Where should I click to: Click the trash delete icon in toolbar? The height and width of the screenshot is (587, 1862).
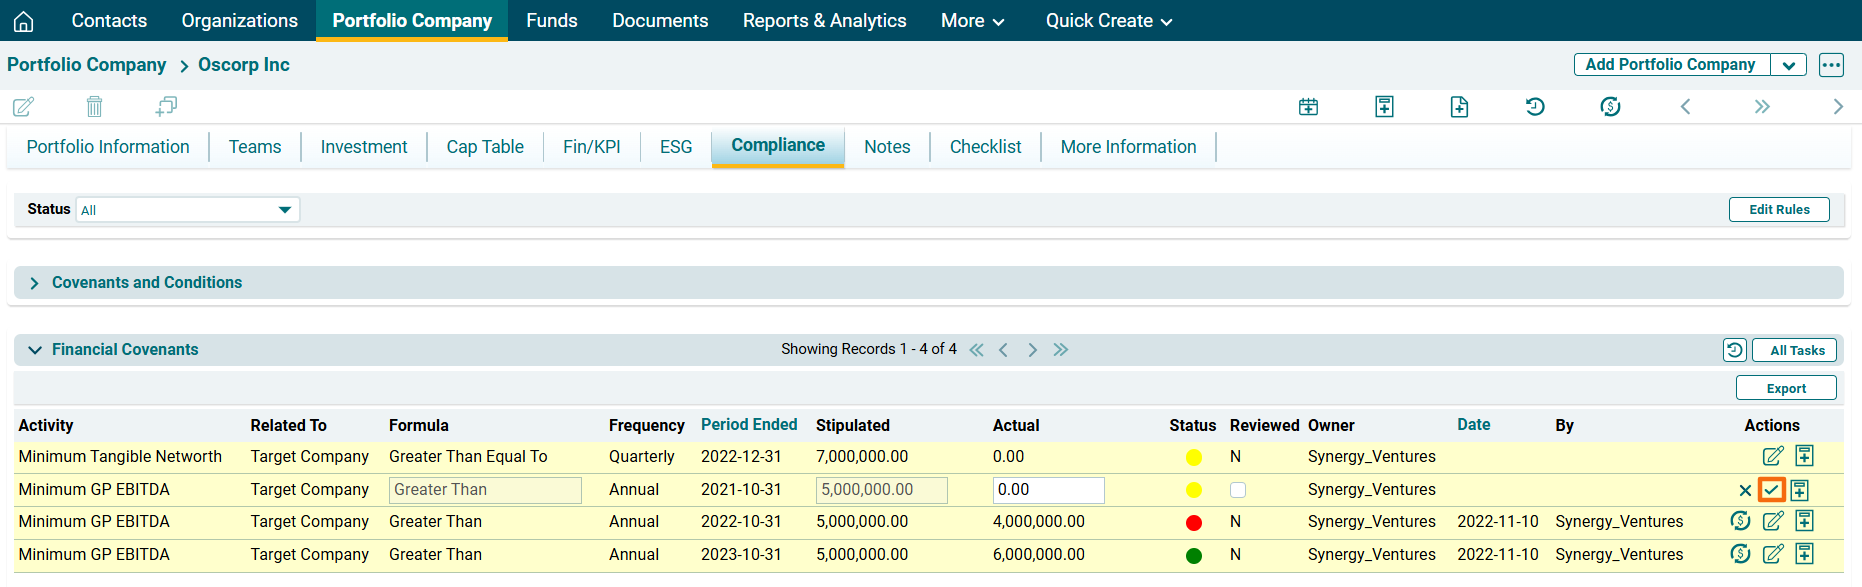click(x=94, y=106)
